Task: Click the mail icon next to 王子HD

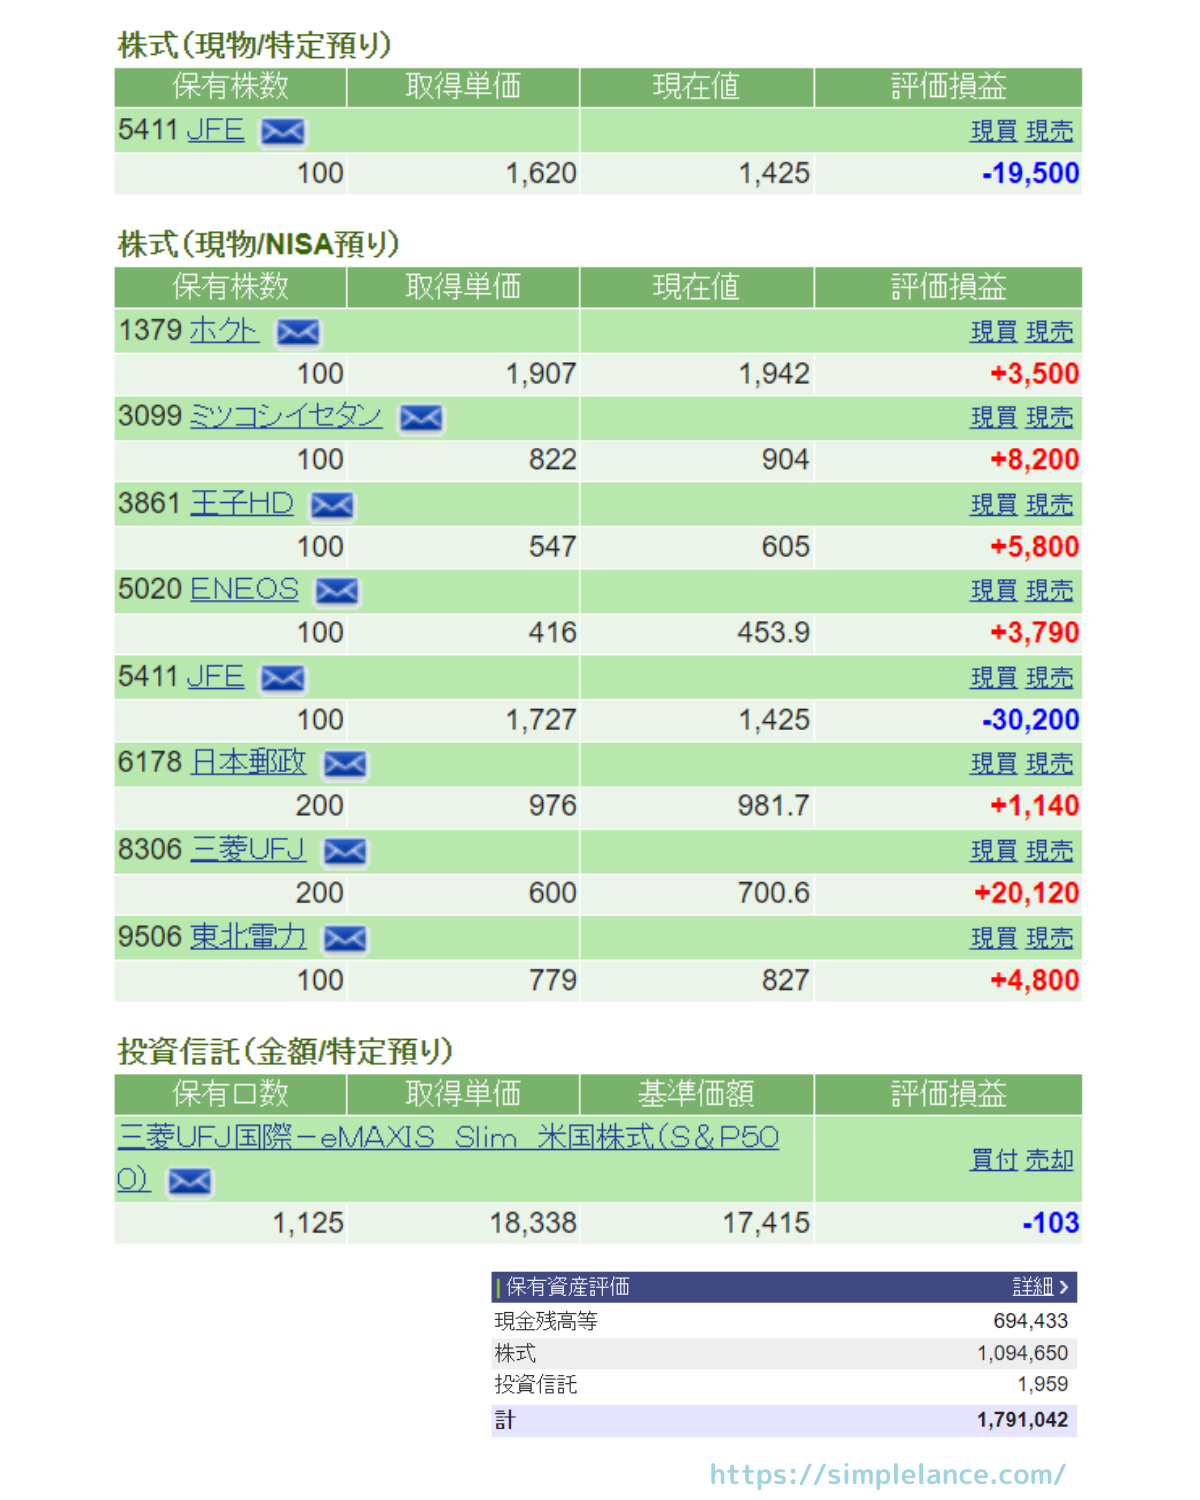Action: click(332, 505)
